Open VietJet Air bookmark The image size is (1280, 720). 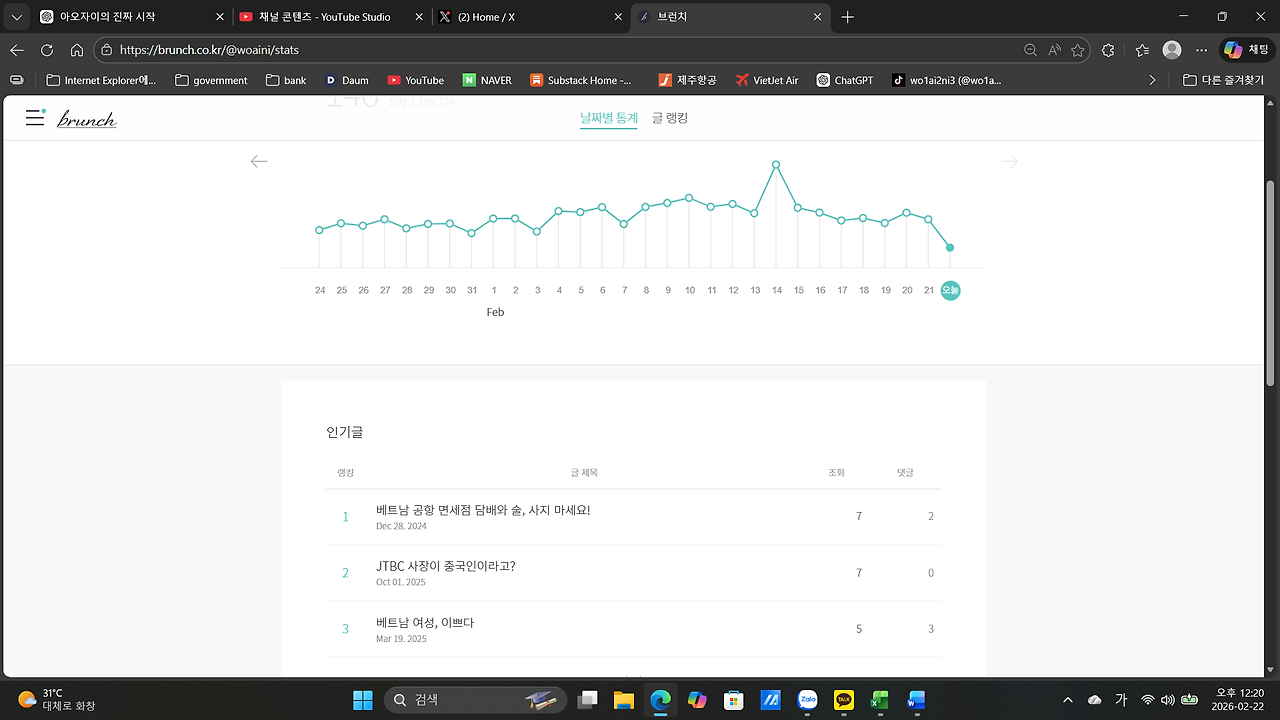click(x=767, y=80)
